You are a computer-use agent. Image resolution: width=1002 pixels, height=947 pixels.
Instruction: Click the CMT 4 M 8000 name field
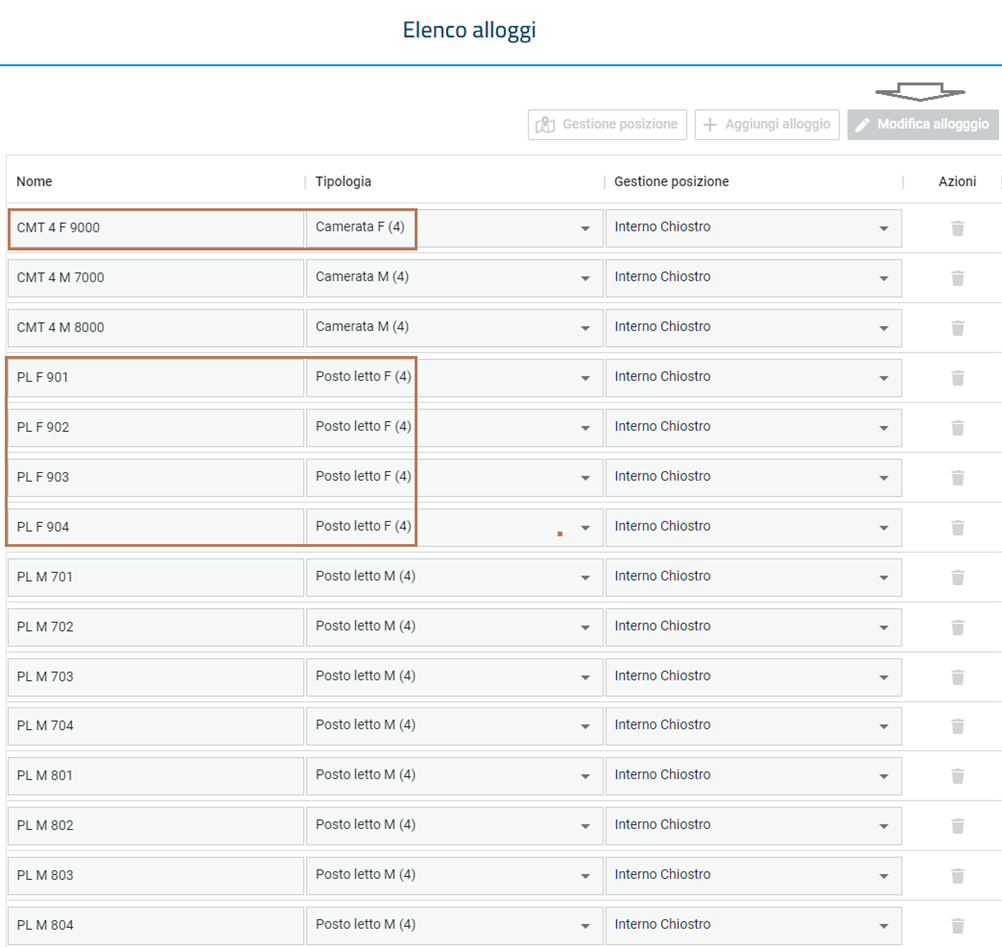pos(156,328)
